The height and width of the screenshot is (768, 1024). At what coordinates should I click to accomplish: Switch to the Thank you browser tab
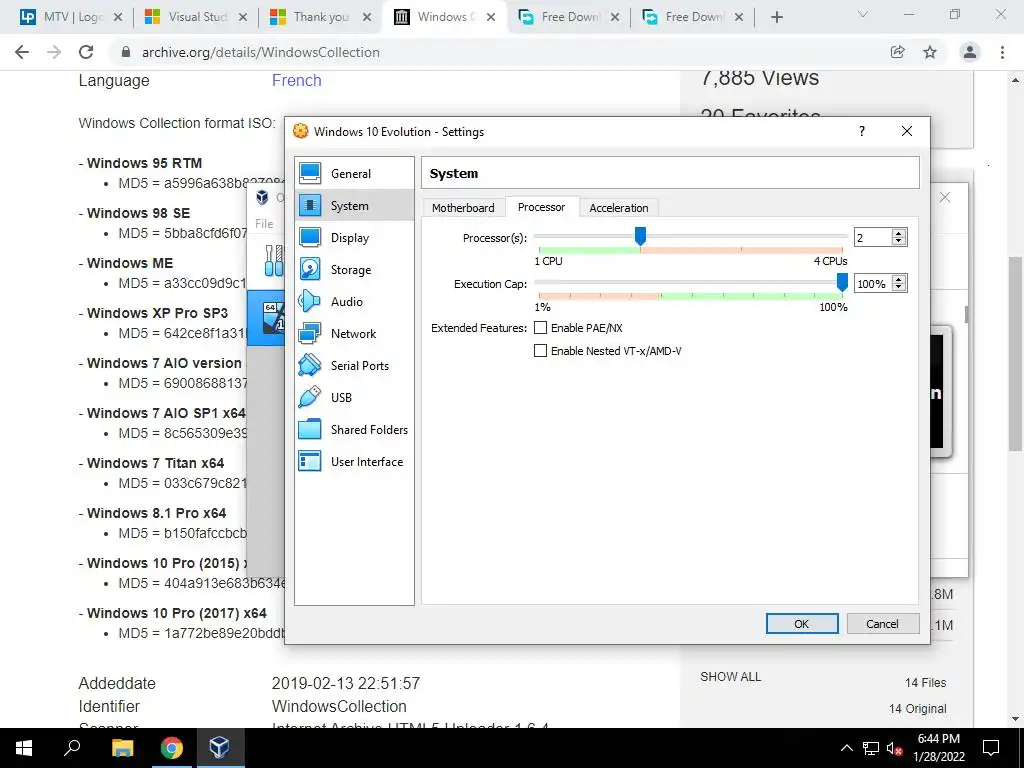[x=321, y=17]
